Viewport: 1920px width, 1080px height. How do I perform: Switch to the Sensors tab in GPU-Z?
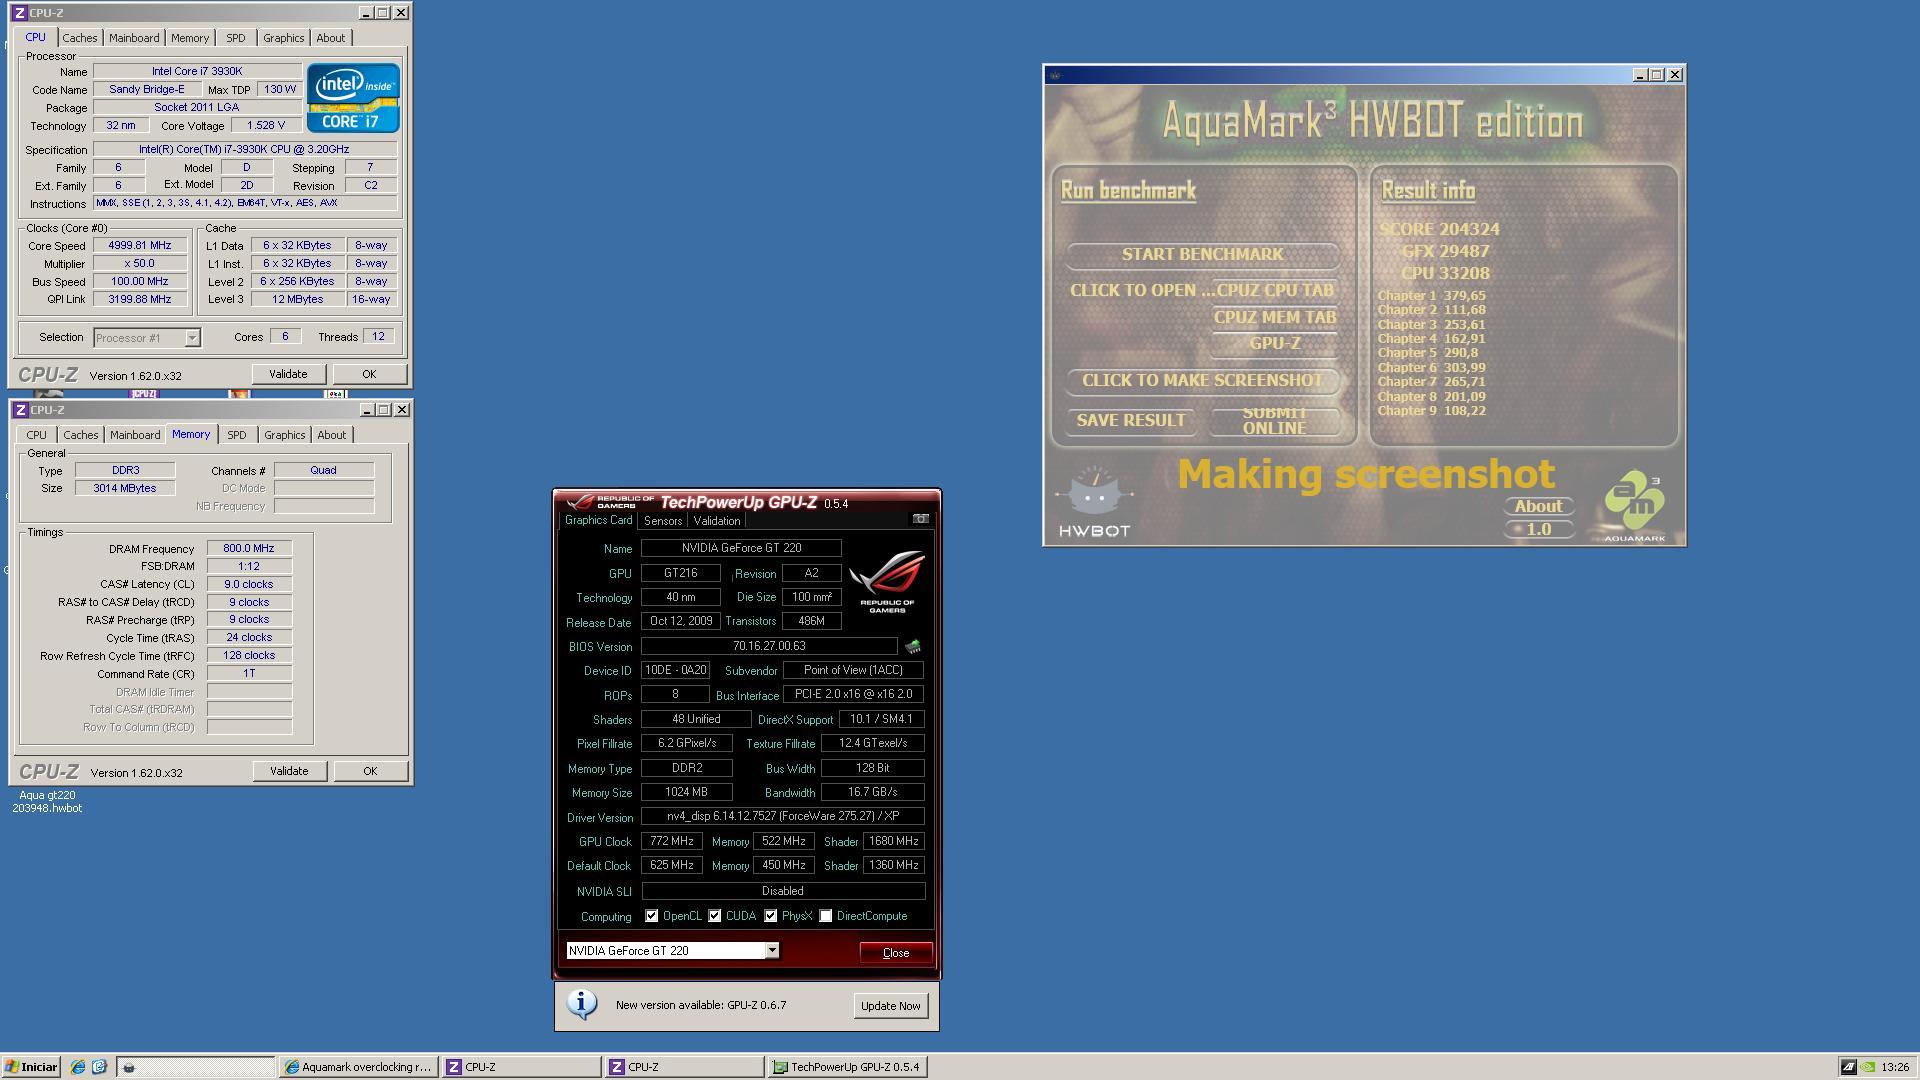pos(663,521)
